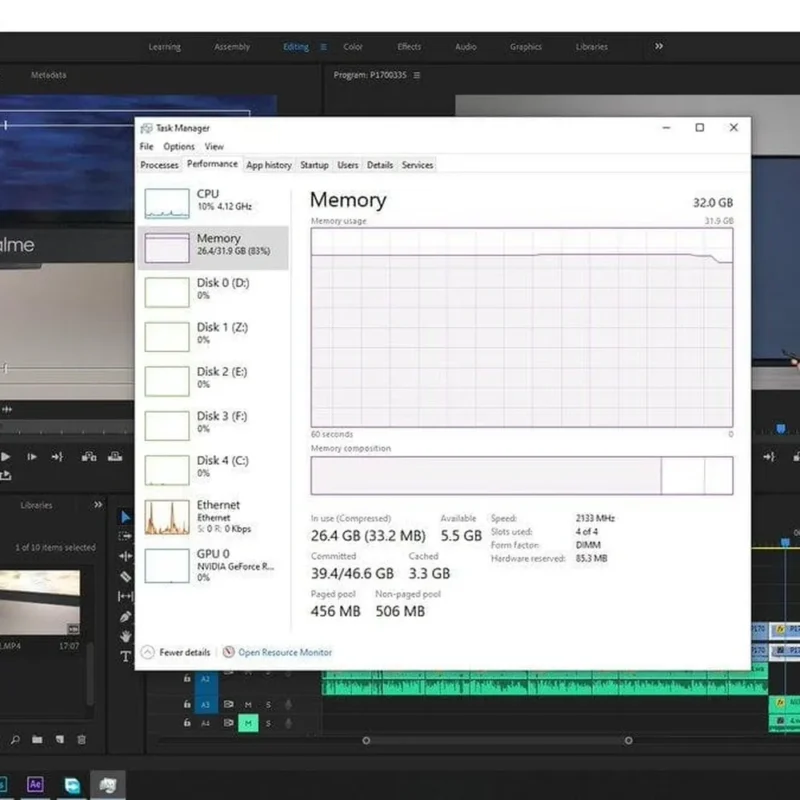Click the Overwrite button in Source monitor
This screenshot has height=800, width=800.
[115, 457]
